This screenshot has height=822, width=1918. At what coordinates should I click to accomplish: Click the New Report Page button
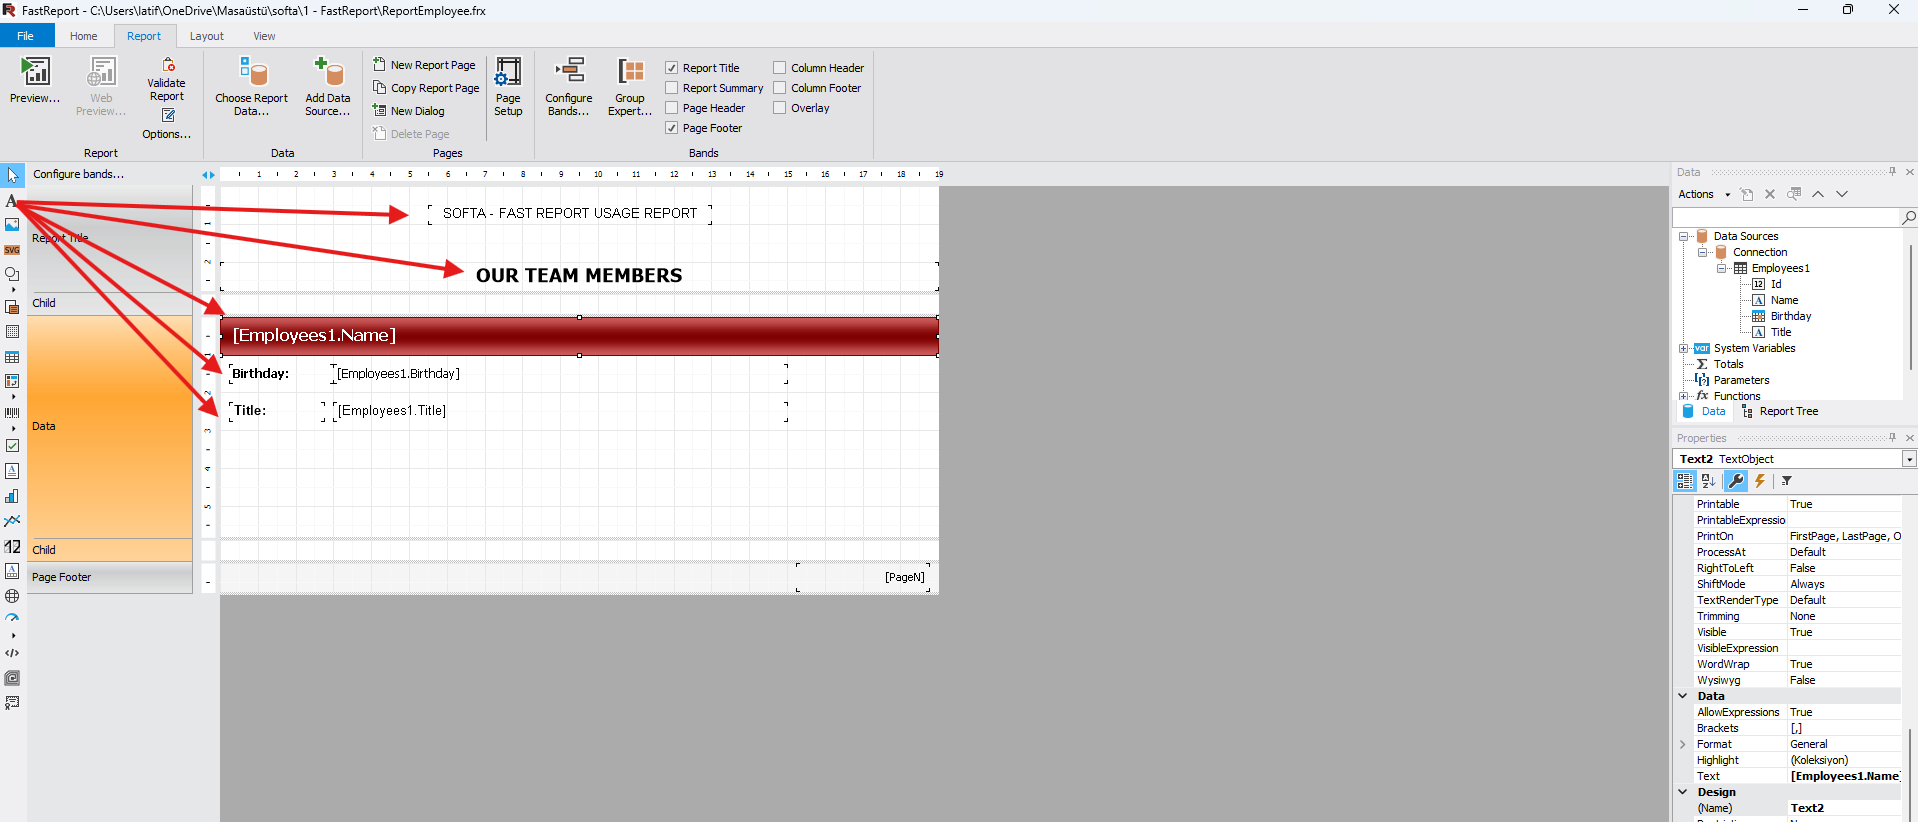click(425, 65)
